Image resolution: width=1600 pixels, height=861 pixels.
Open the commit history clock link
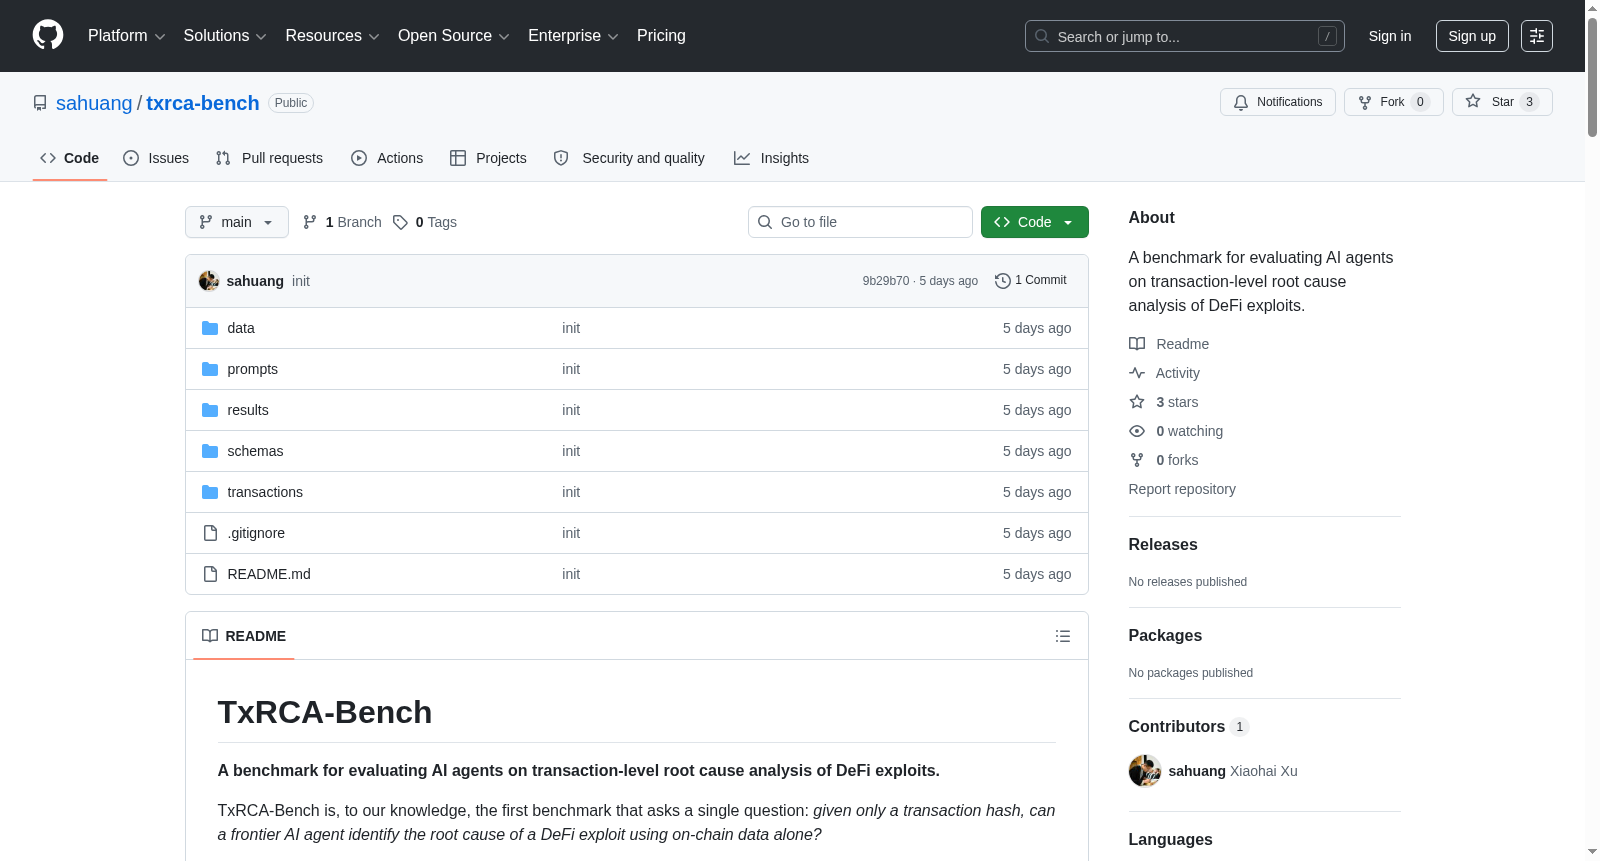tap(1031, 281)
